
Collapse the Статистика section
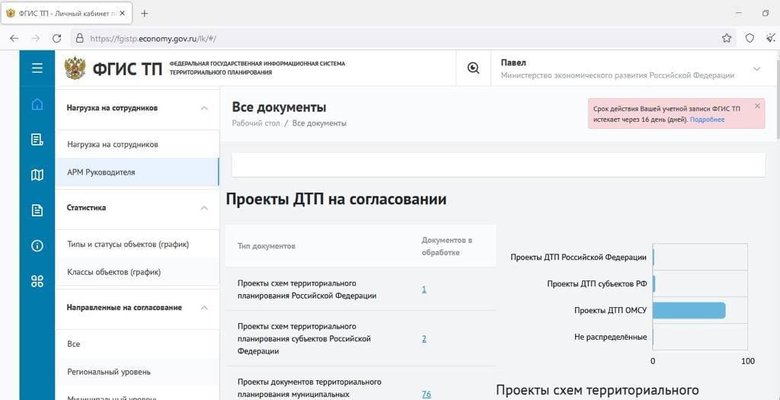tap(204, 208)
